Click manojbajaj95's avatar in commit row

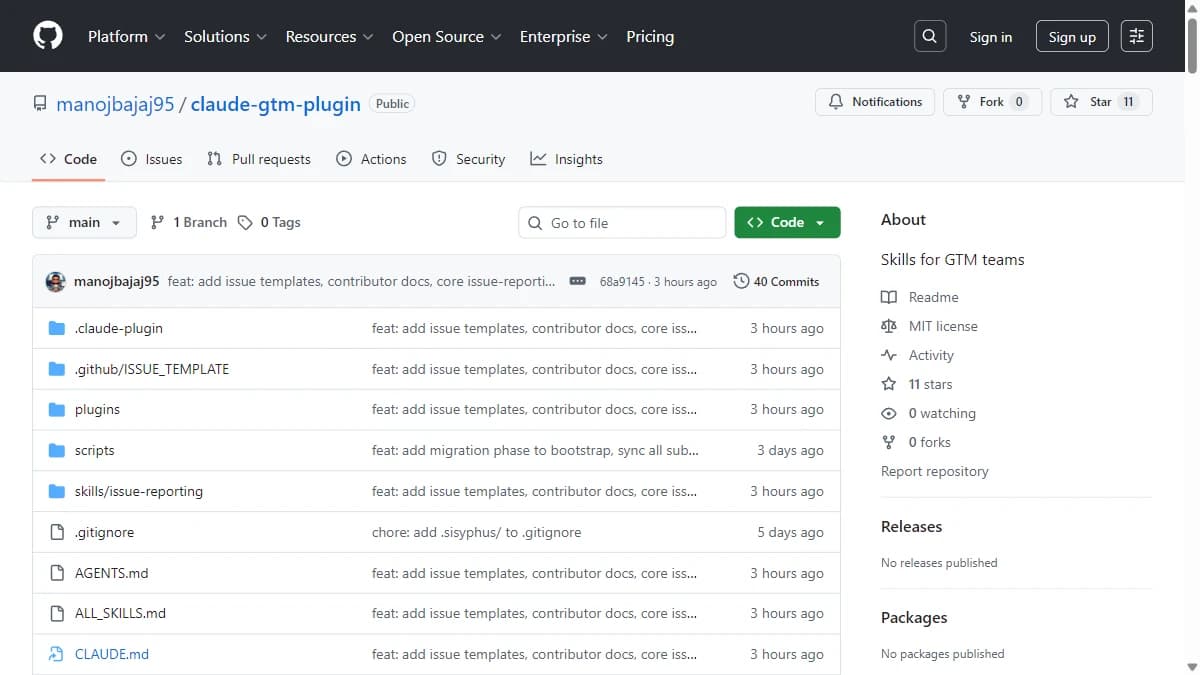click(x=56, y=282)
